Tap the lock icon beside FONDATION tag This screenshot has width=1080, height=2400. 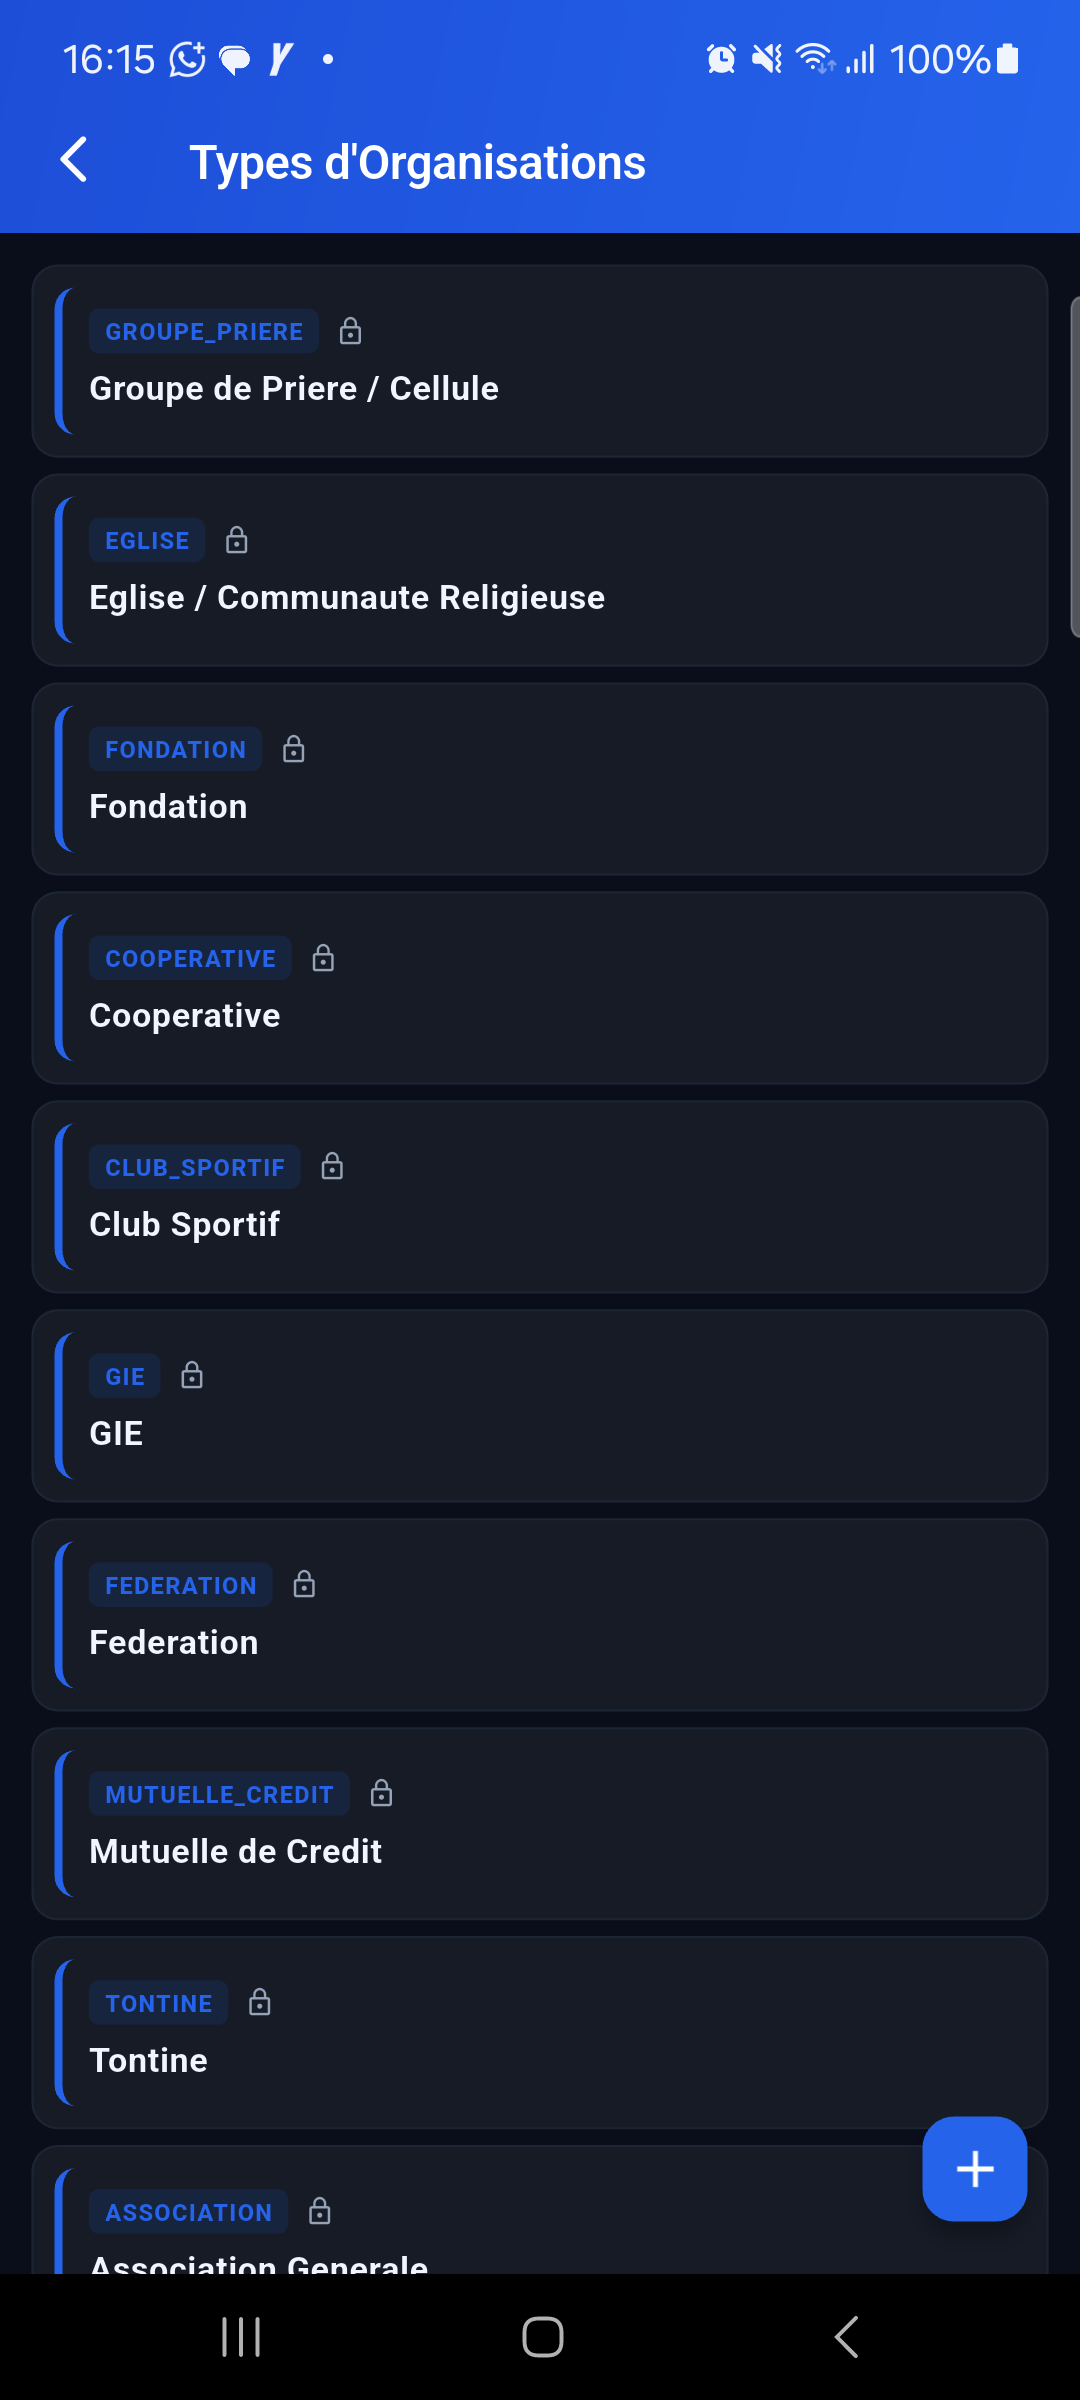point(294,749)
